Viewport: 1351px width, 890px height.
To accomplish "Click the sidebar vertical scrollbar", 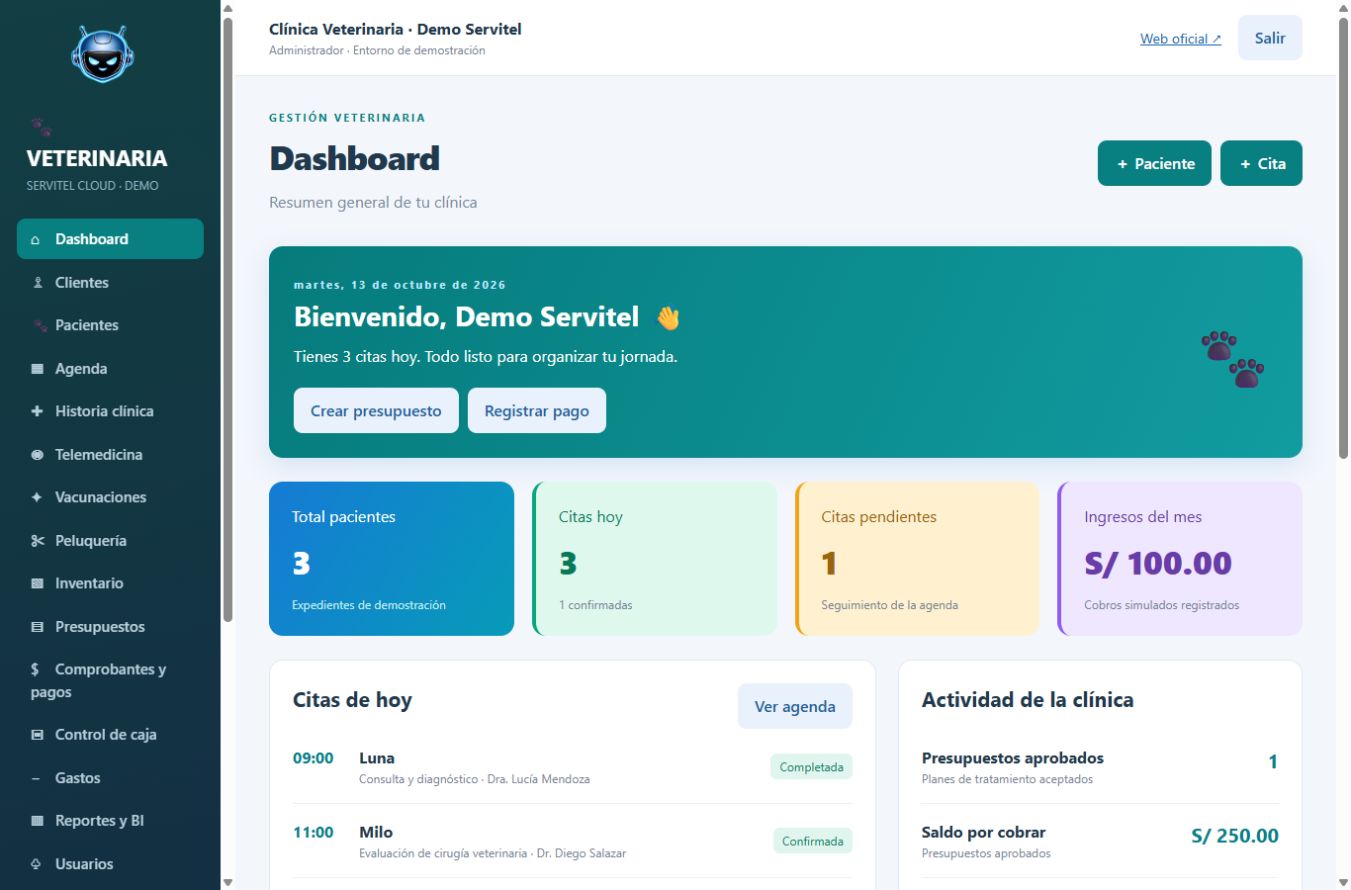I will pos(228,320).
